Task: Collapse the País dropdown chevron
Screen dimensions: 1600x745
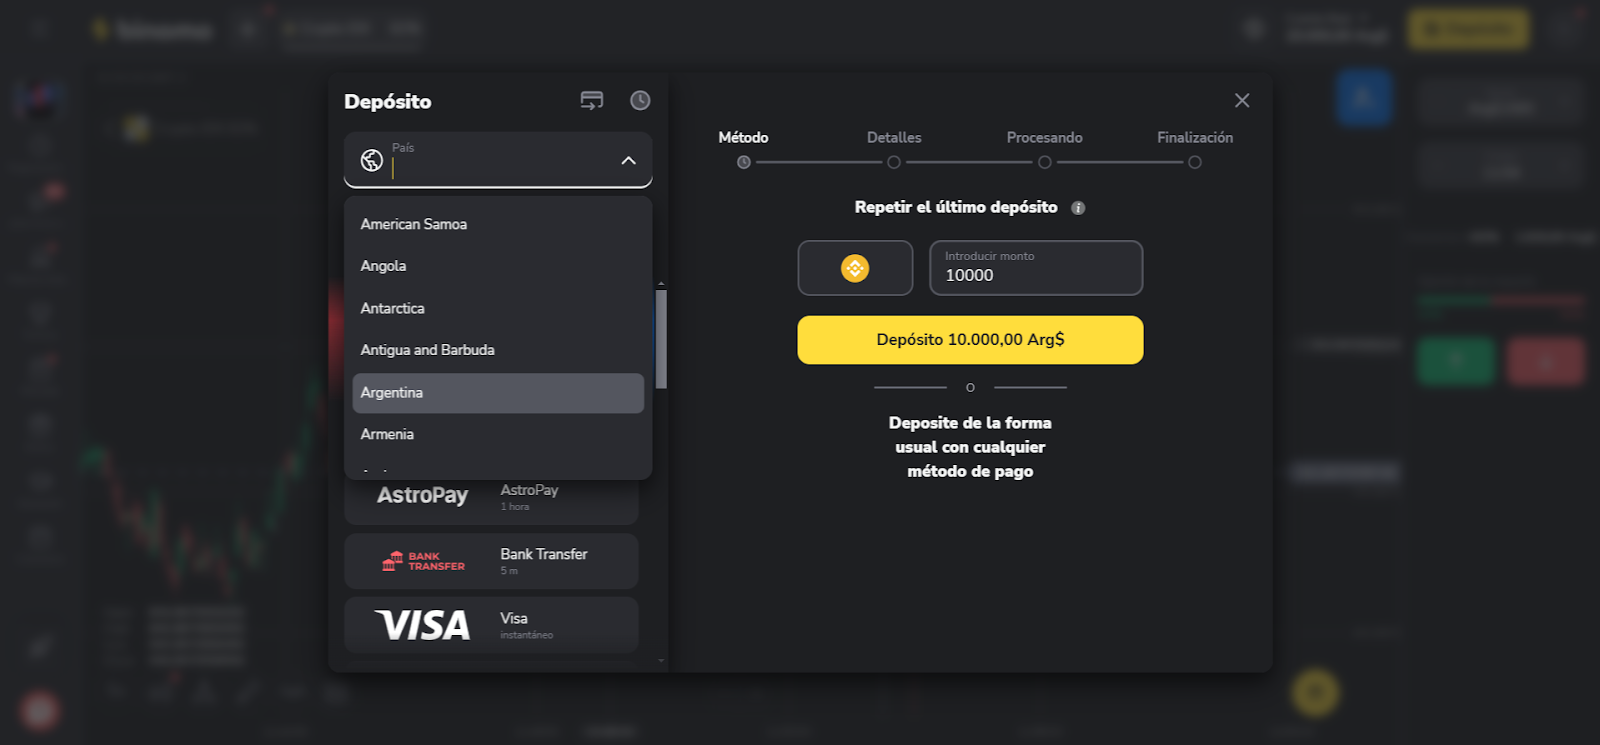Action: pos(628,160)
